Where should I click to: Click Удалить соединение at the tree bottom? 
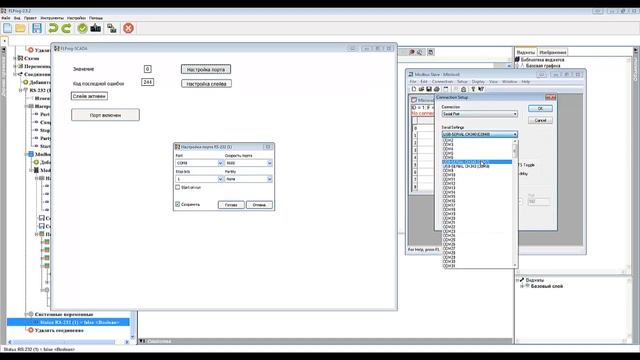59,330
